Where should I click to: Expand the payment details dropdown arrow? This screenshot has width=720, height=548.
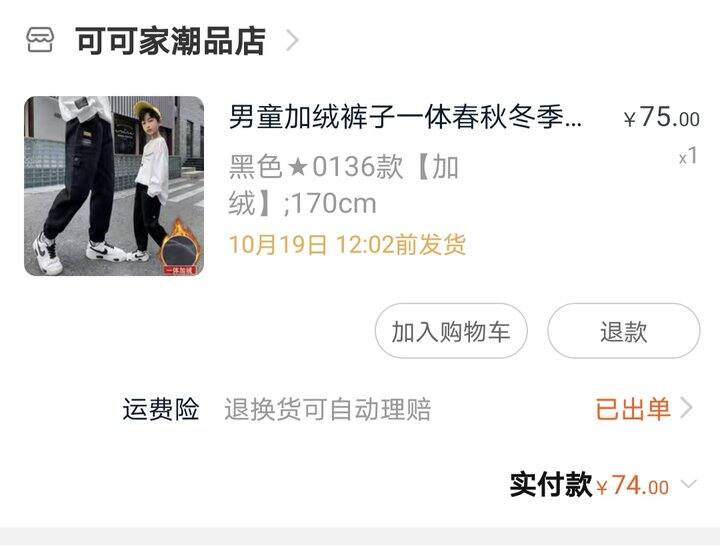coord(689,484)
